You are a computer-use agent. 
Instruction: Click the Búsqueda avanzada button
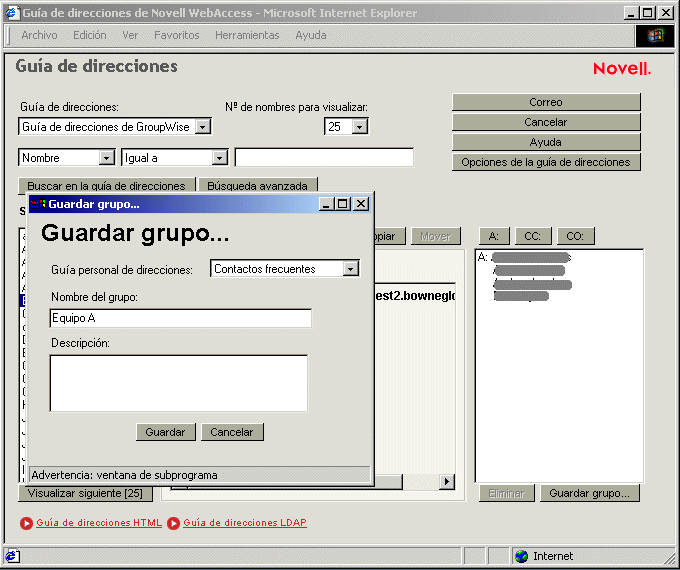[x=258, y=185]
